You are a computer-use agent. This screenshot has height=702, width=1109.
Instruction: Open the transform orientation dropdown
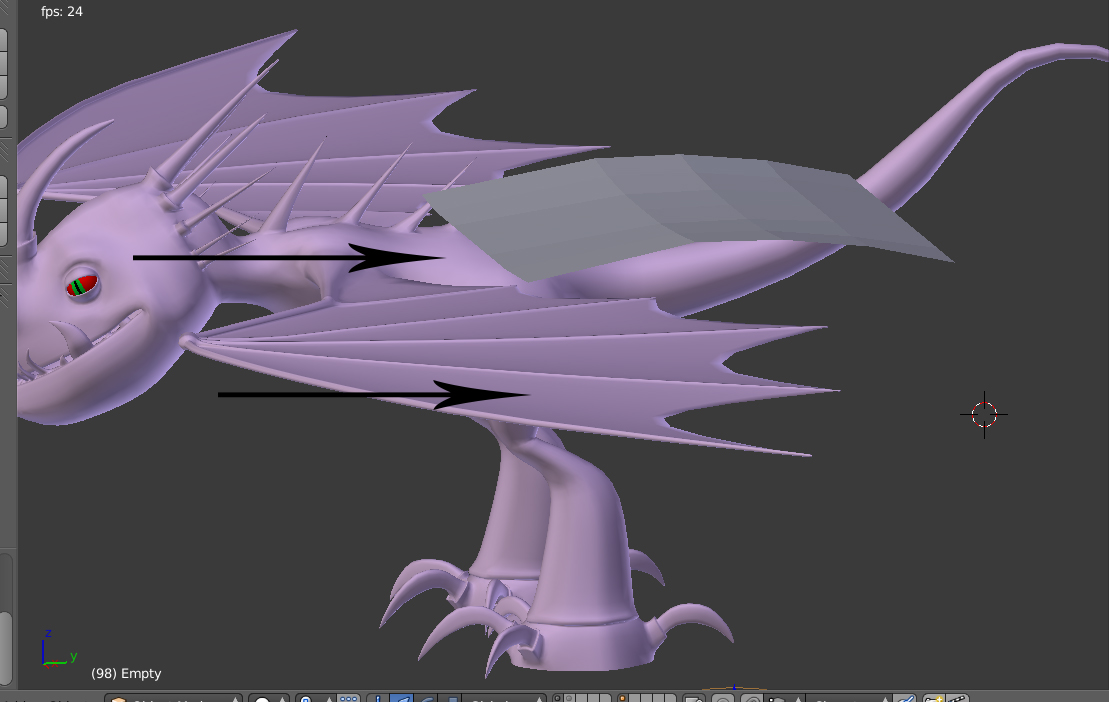pos(505,698)
